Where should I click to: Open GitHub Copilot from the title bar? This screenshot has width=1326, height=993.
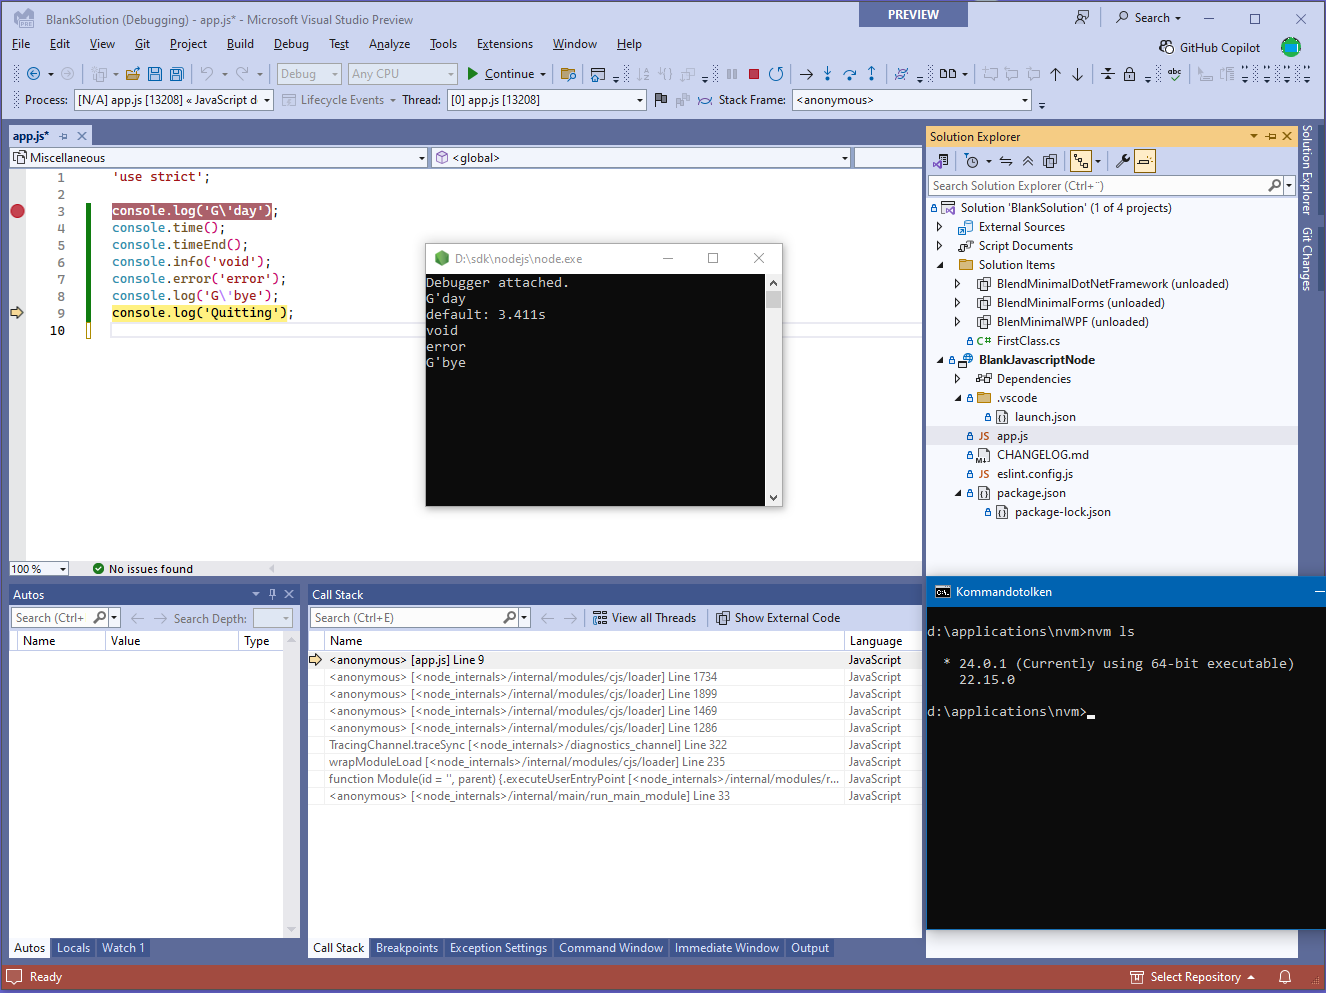(x=1209, y=46)
